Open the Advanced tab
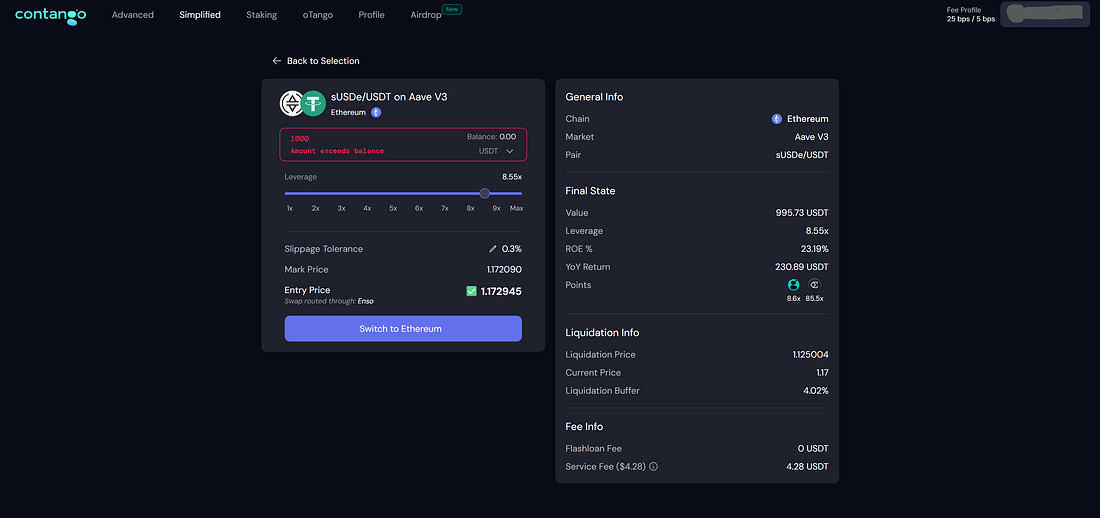This screenshot has width=1100, height=518. point(133,15)
